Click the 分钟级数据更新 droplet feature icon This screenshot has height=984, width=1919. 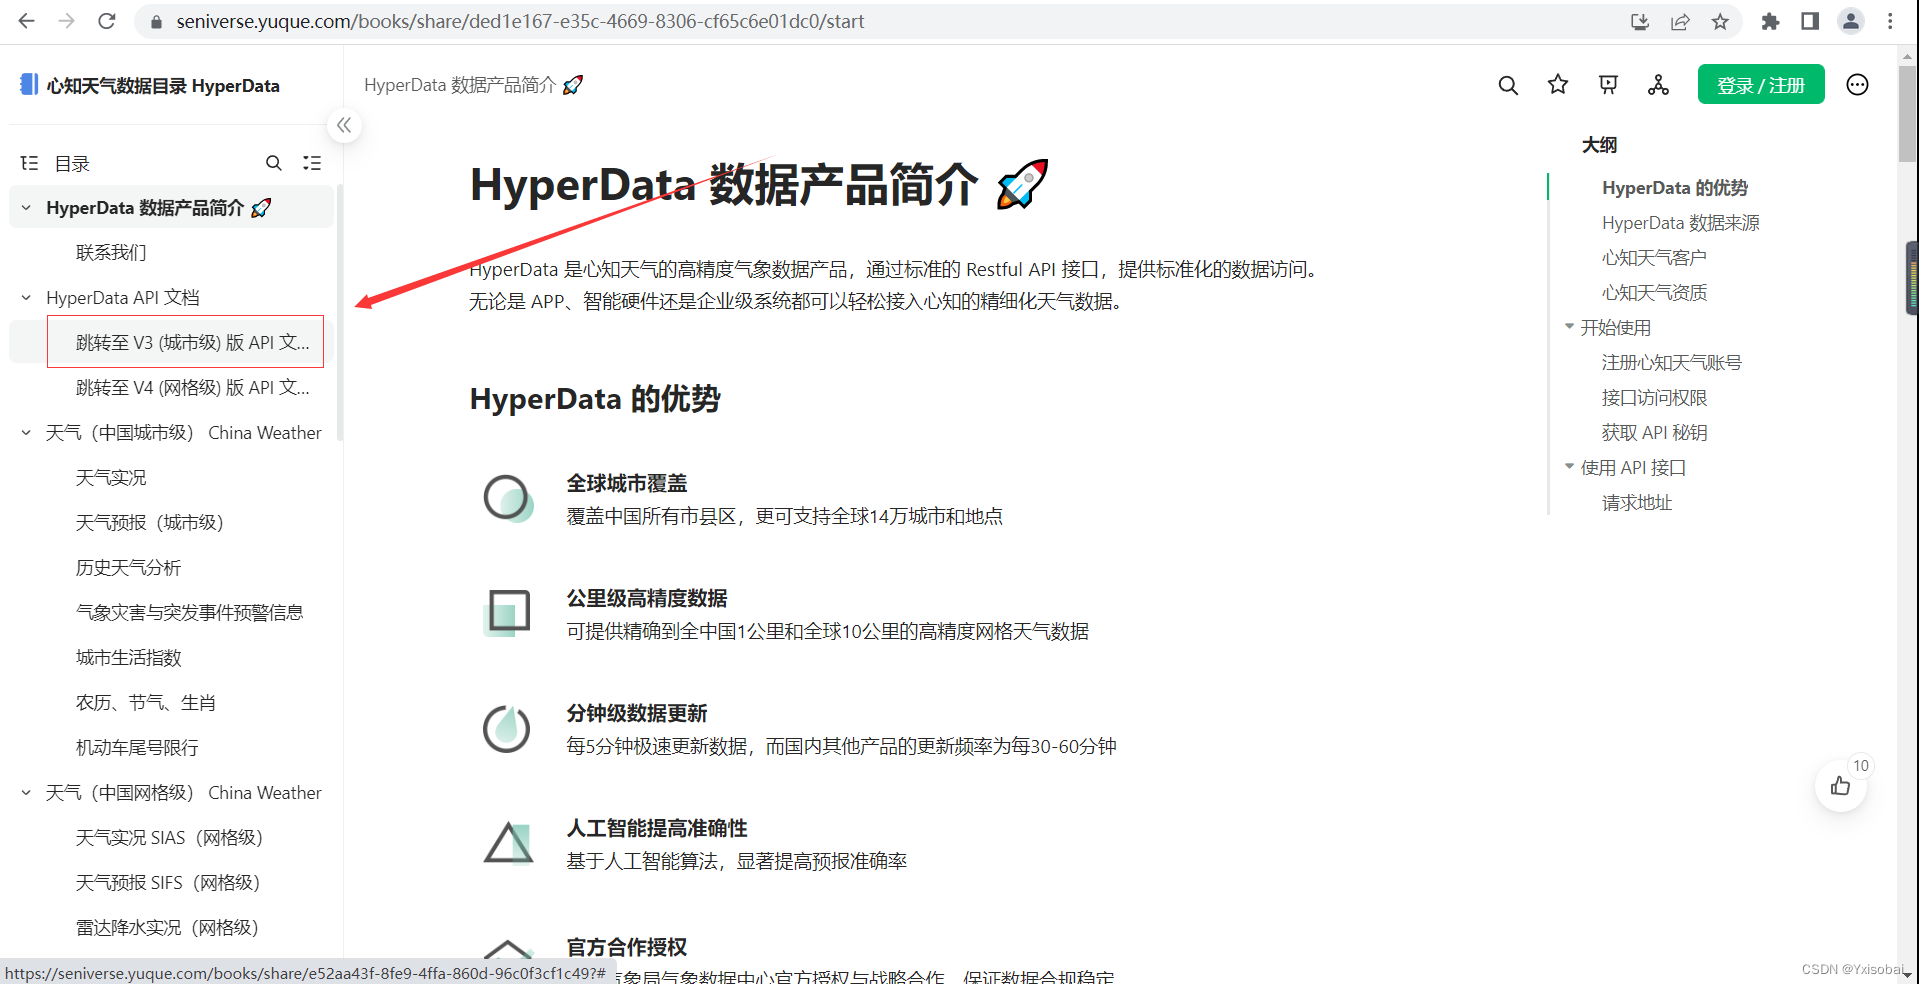coord(508,728)
